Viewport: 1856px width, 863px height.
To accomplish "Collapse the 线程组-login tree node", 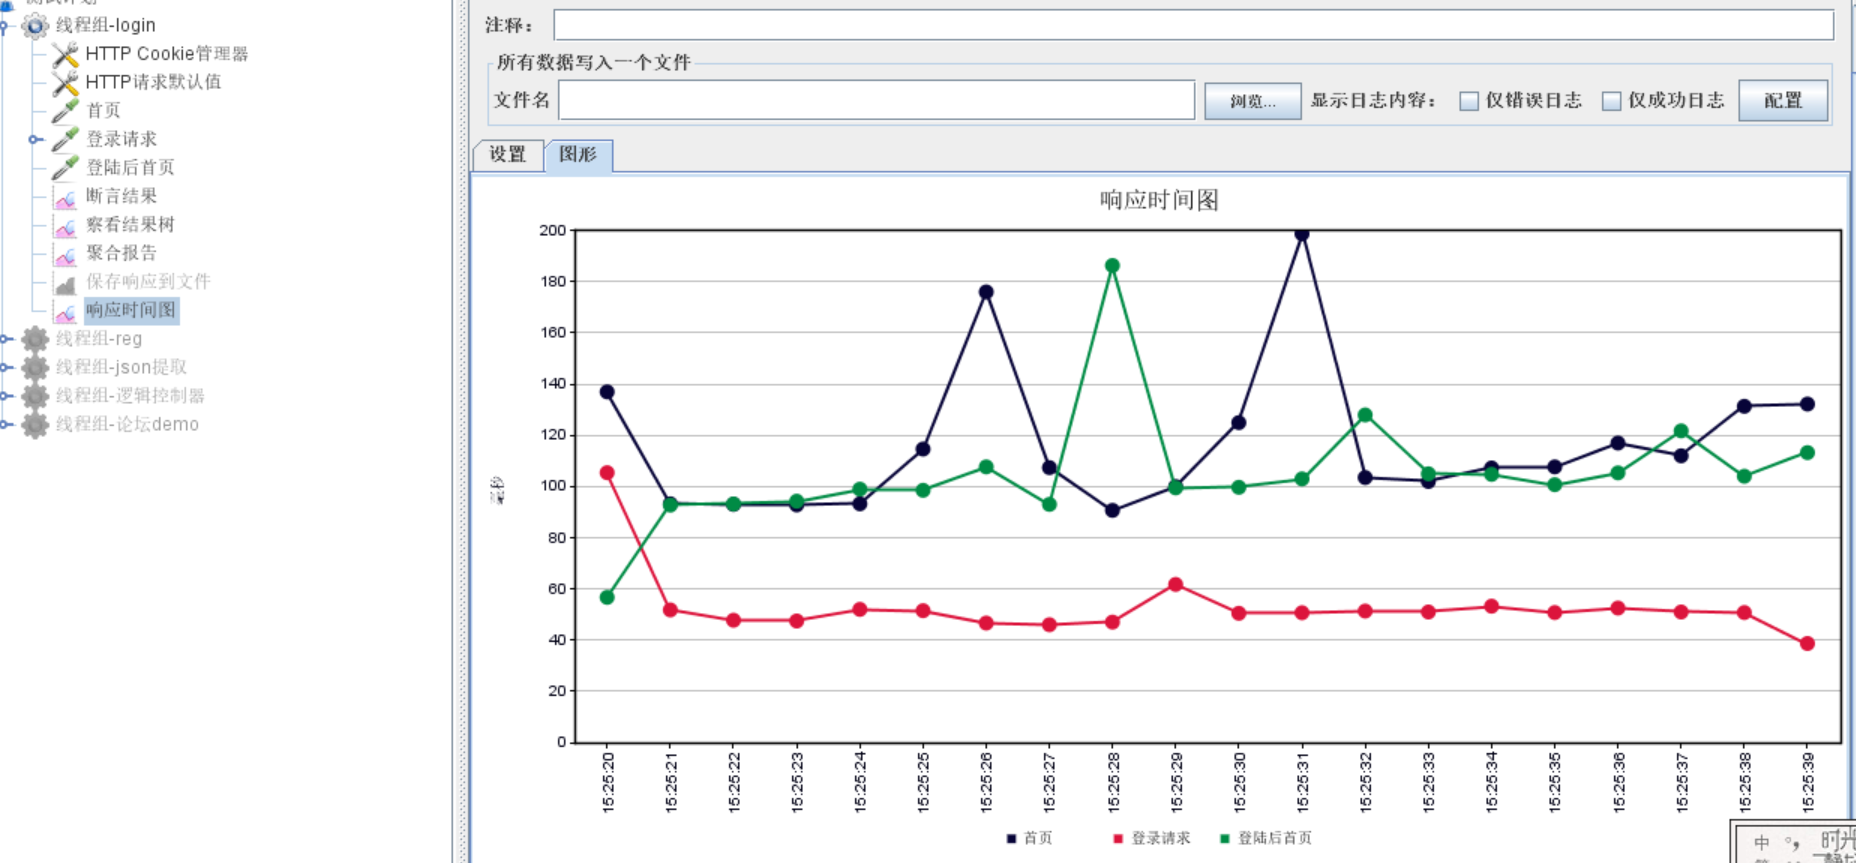I will [5, 25].
